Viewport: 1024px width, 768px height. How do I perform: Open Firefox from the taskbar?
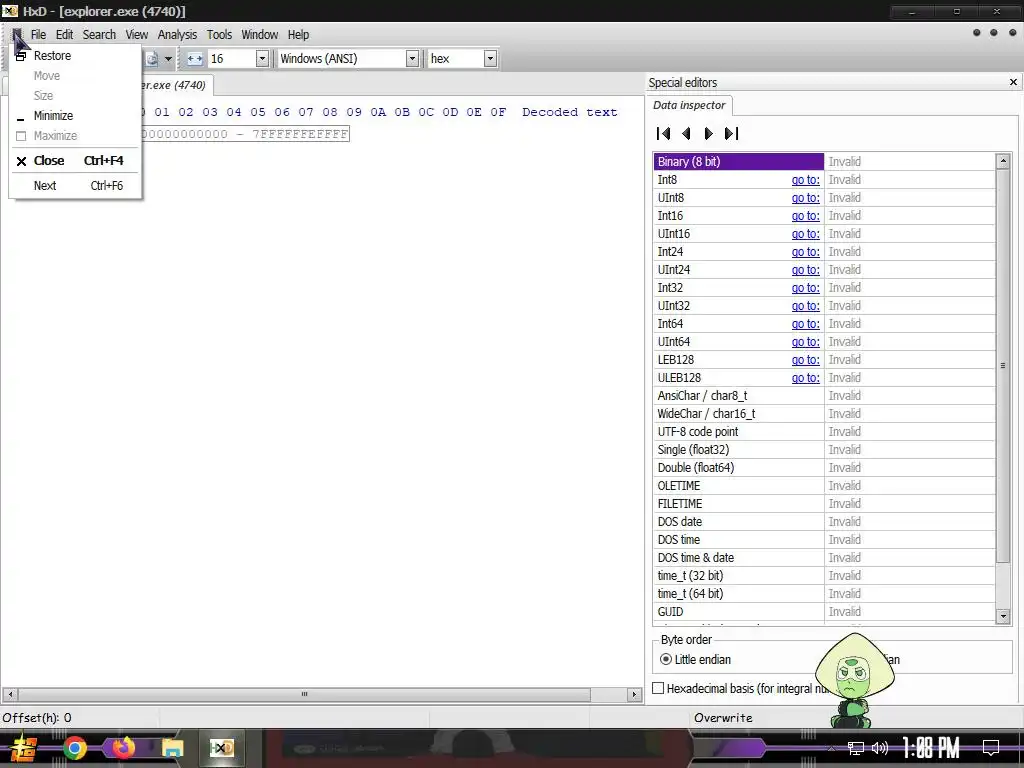[x=123, y=747]
